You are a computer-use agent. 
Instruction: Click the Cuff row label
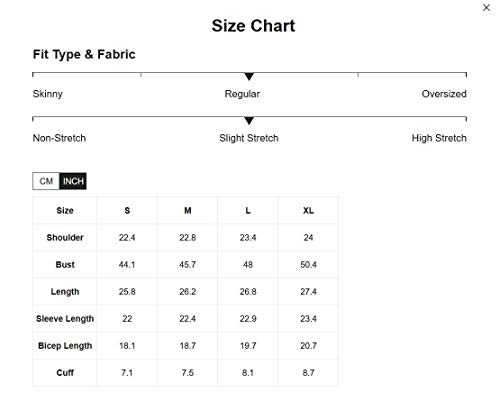pos(65,373)
